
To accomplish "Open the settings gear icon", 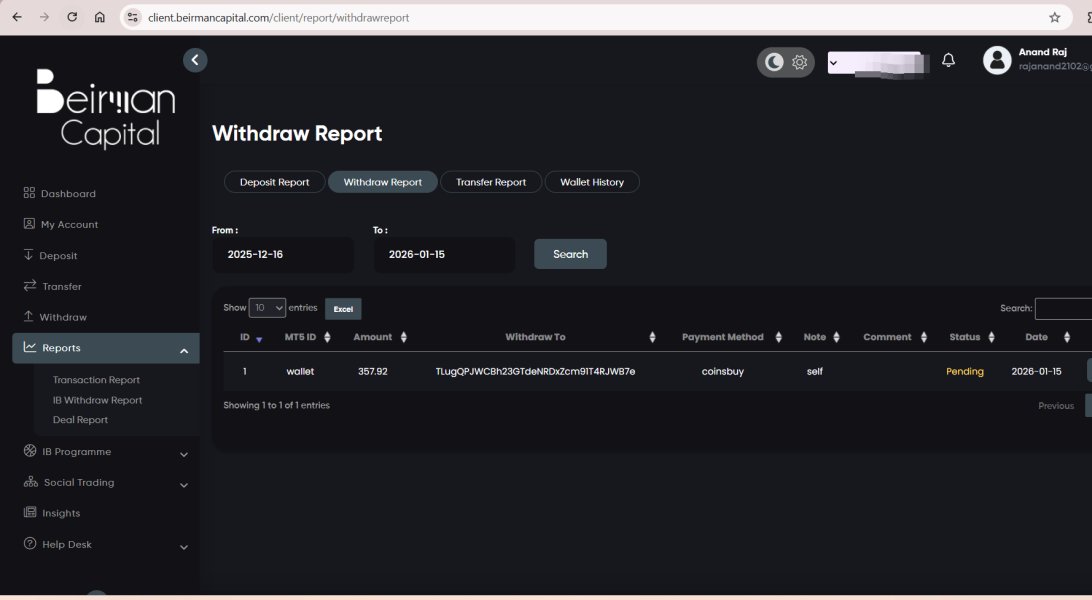I will [799, 62].
